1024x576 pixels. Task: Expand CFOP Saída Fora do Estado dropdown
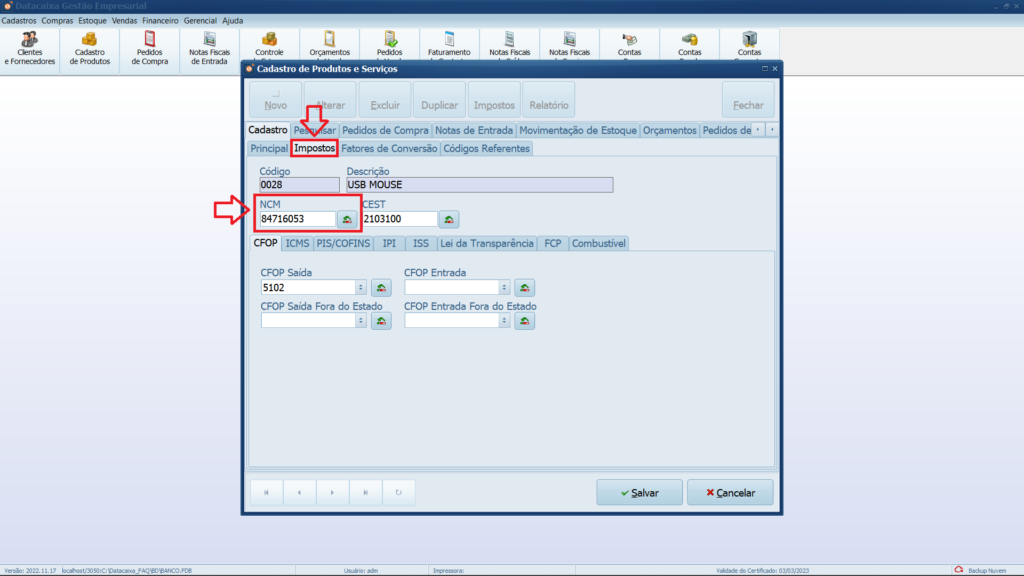pyautogui.click(x=360, y=321)
